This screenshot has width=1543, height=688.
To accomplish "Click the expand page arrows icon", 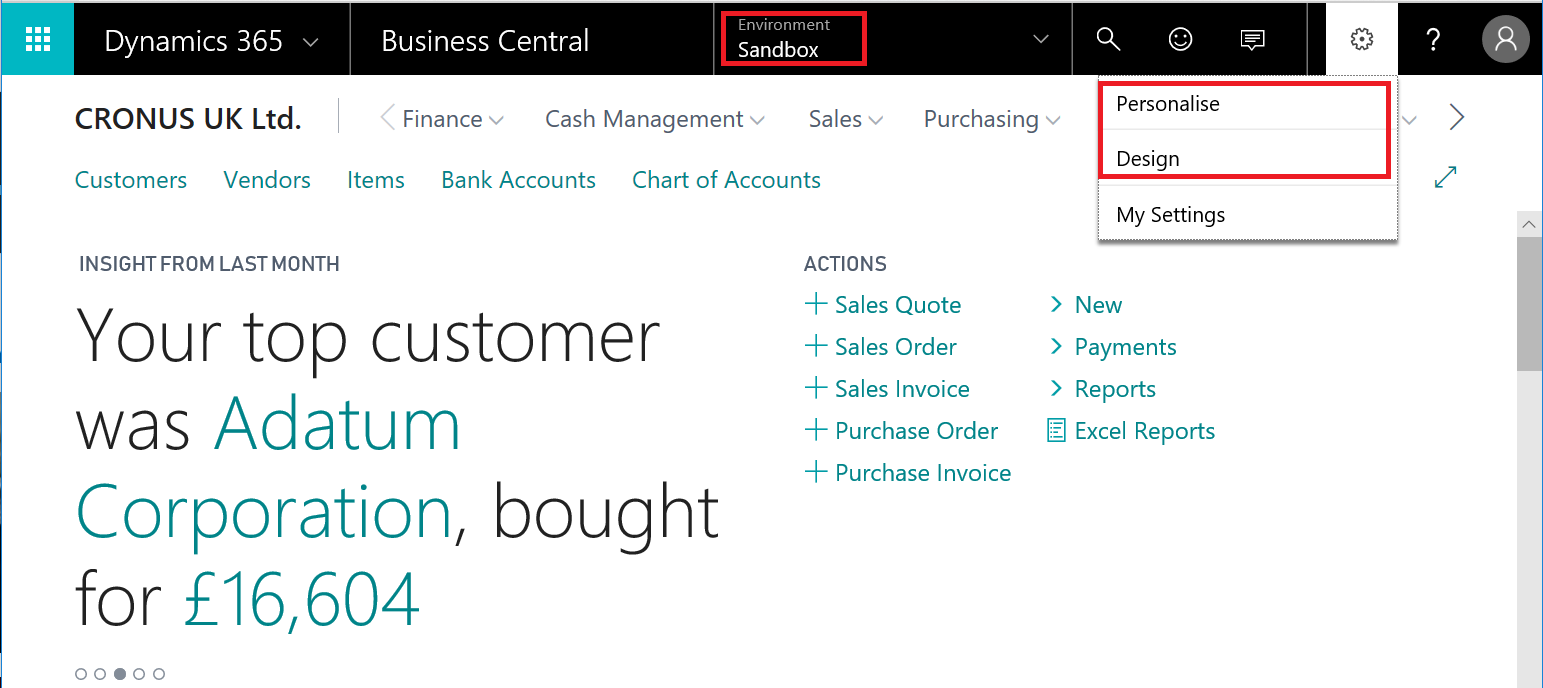I will tap(1445, 177).
